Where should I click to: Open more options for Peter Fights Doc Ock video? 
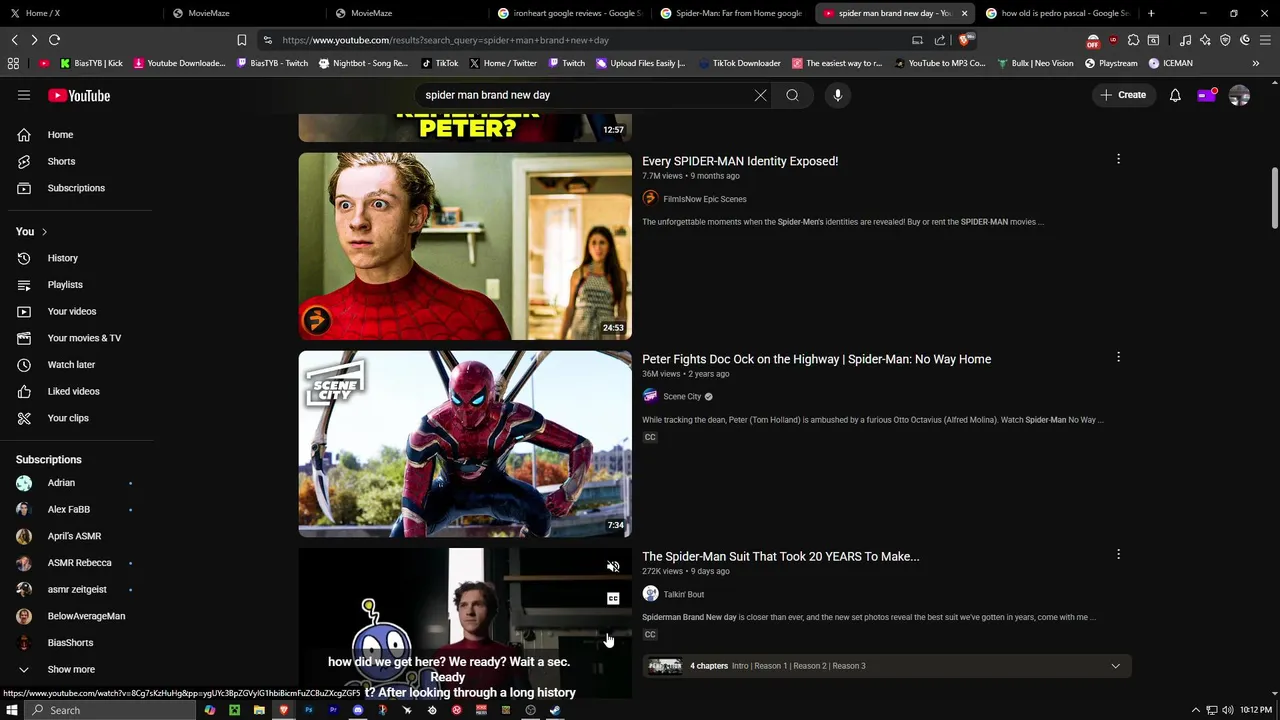[x=1118, y=357]
